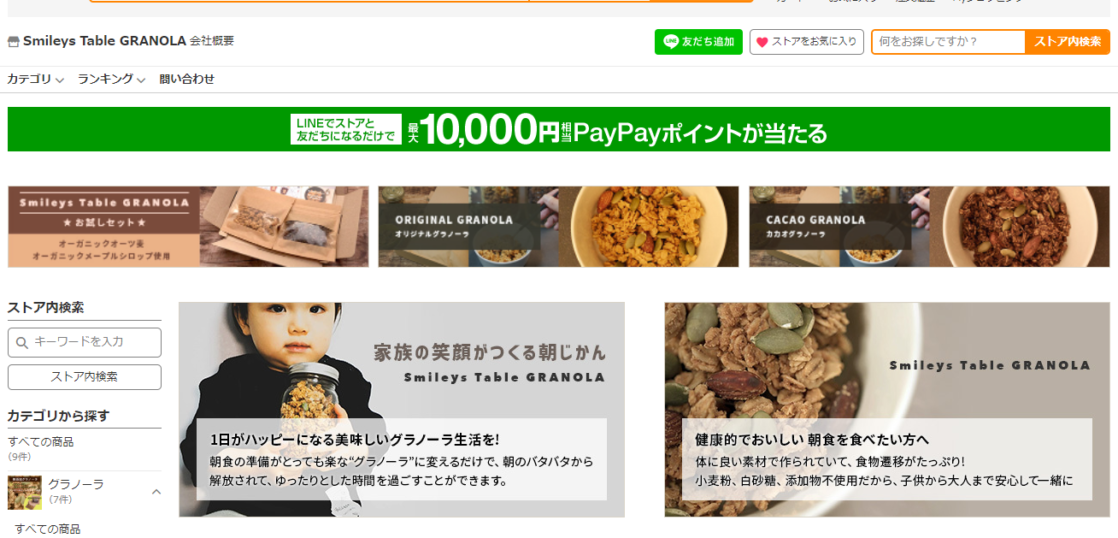
Task: Click the LINE logo in 友だち追加 button
Action: point(670,42)
